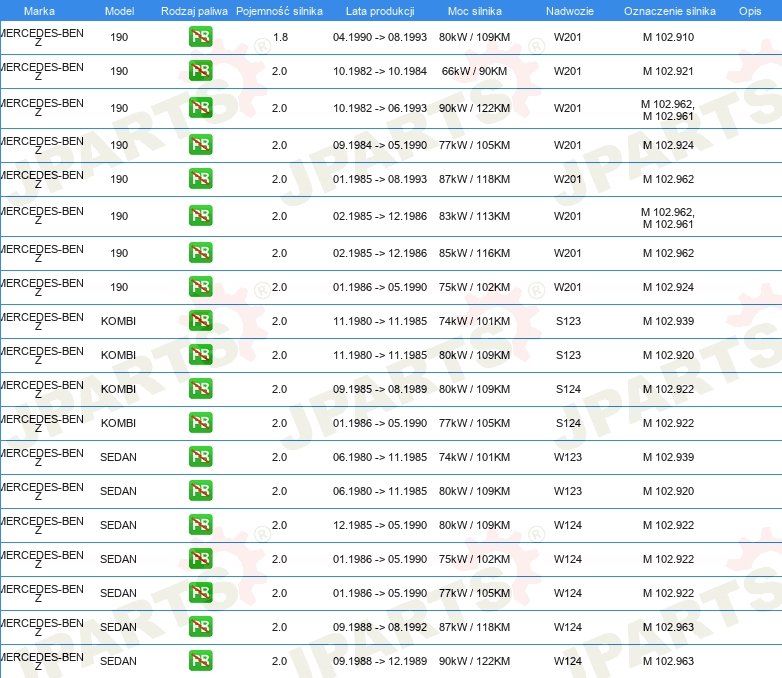Viewport: 782px width, 678px height.
Task: Click the Lata produkcji column header
Action: click(380, 11)
